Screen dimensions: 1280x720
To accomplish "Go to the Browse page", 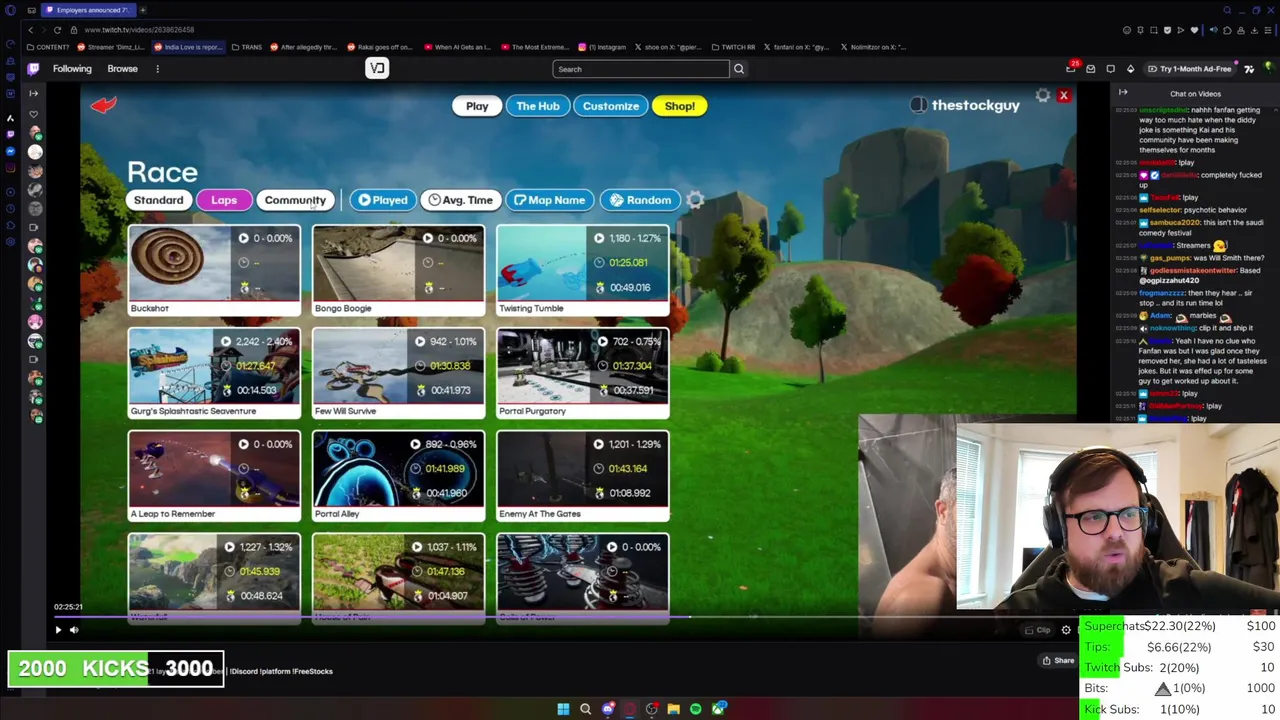I will click(x=122, y=69).
